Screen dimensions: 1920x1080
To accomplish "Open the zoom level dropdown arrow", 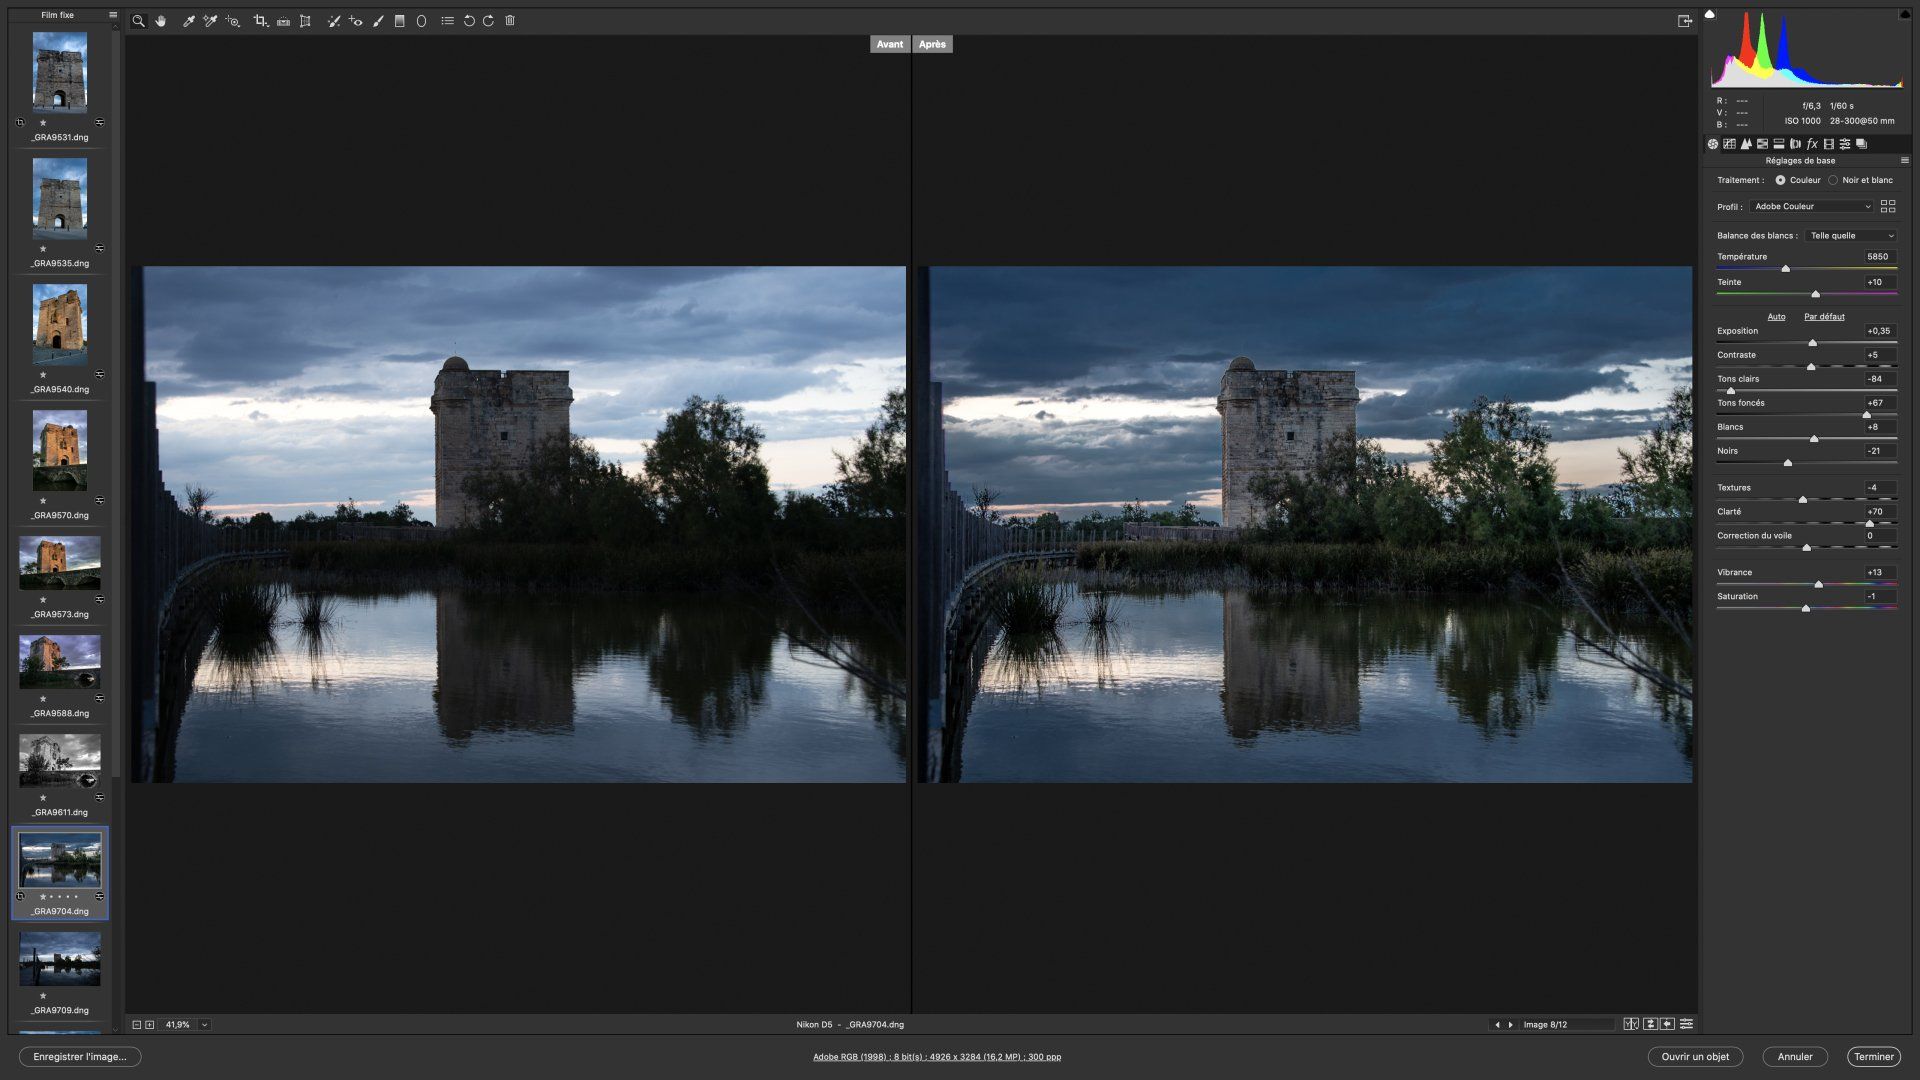I will [204, 1025].
